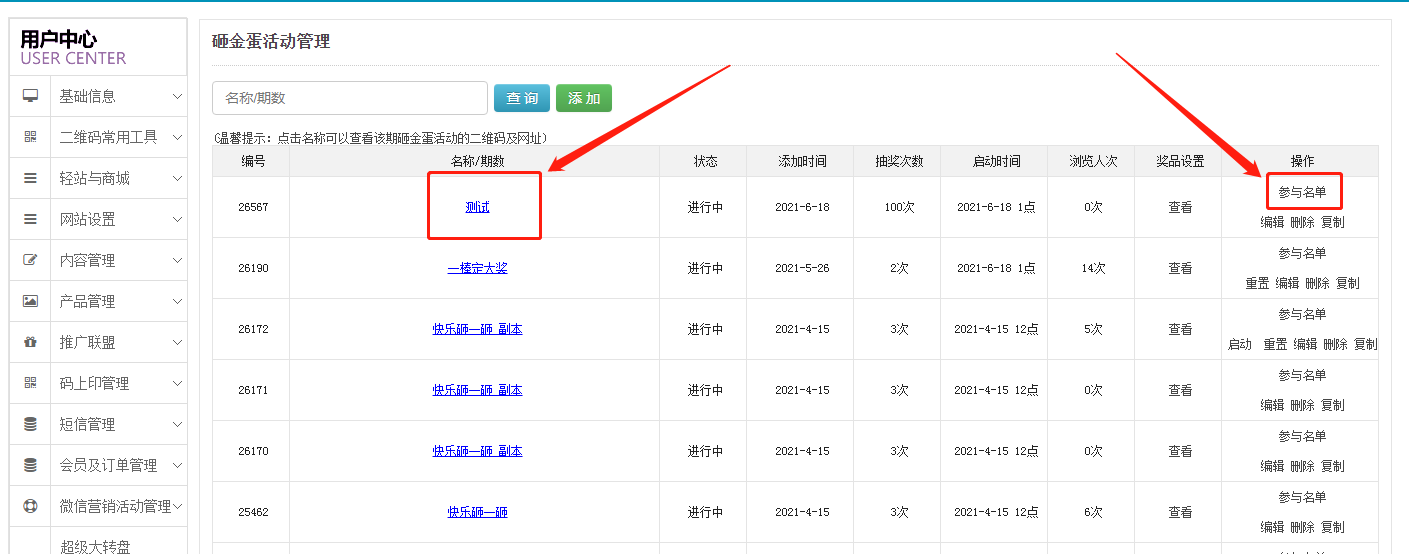Open 参与名单 for activity 26567
Image resolution: width=1409 pixels, height=554 pixels.
[x=1302, y=192]
